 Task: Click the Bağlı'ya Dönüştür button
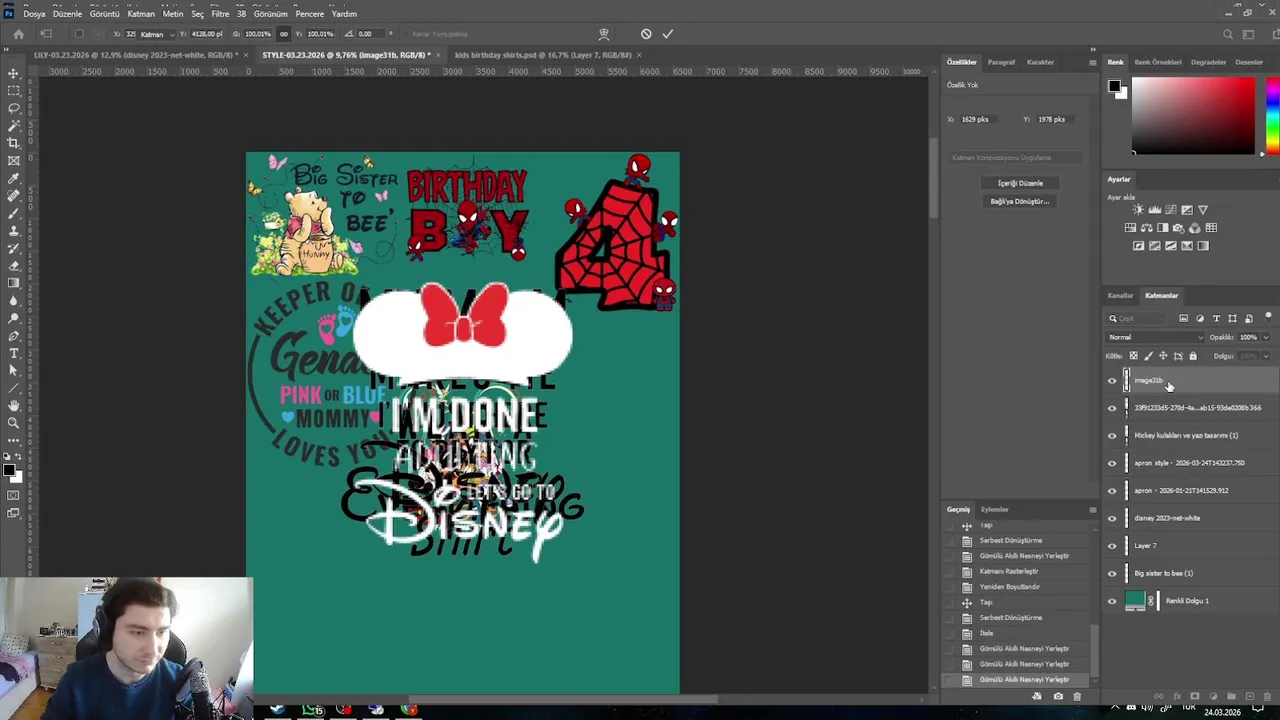point(1020,201)
